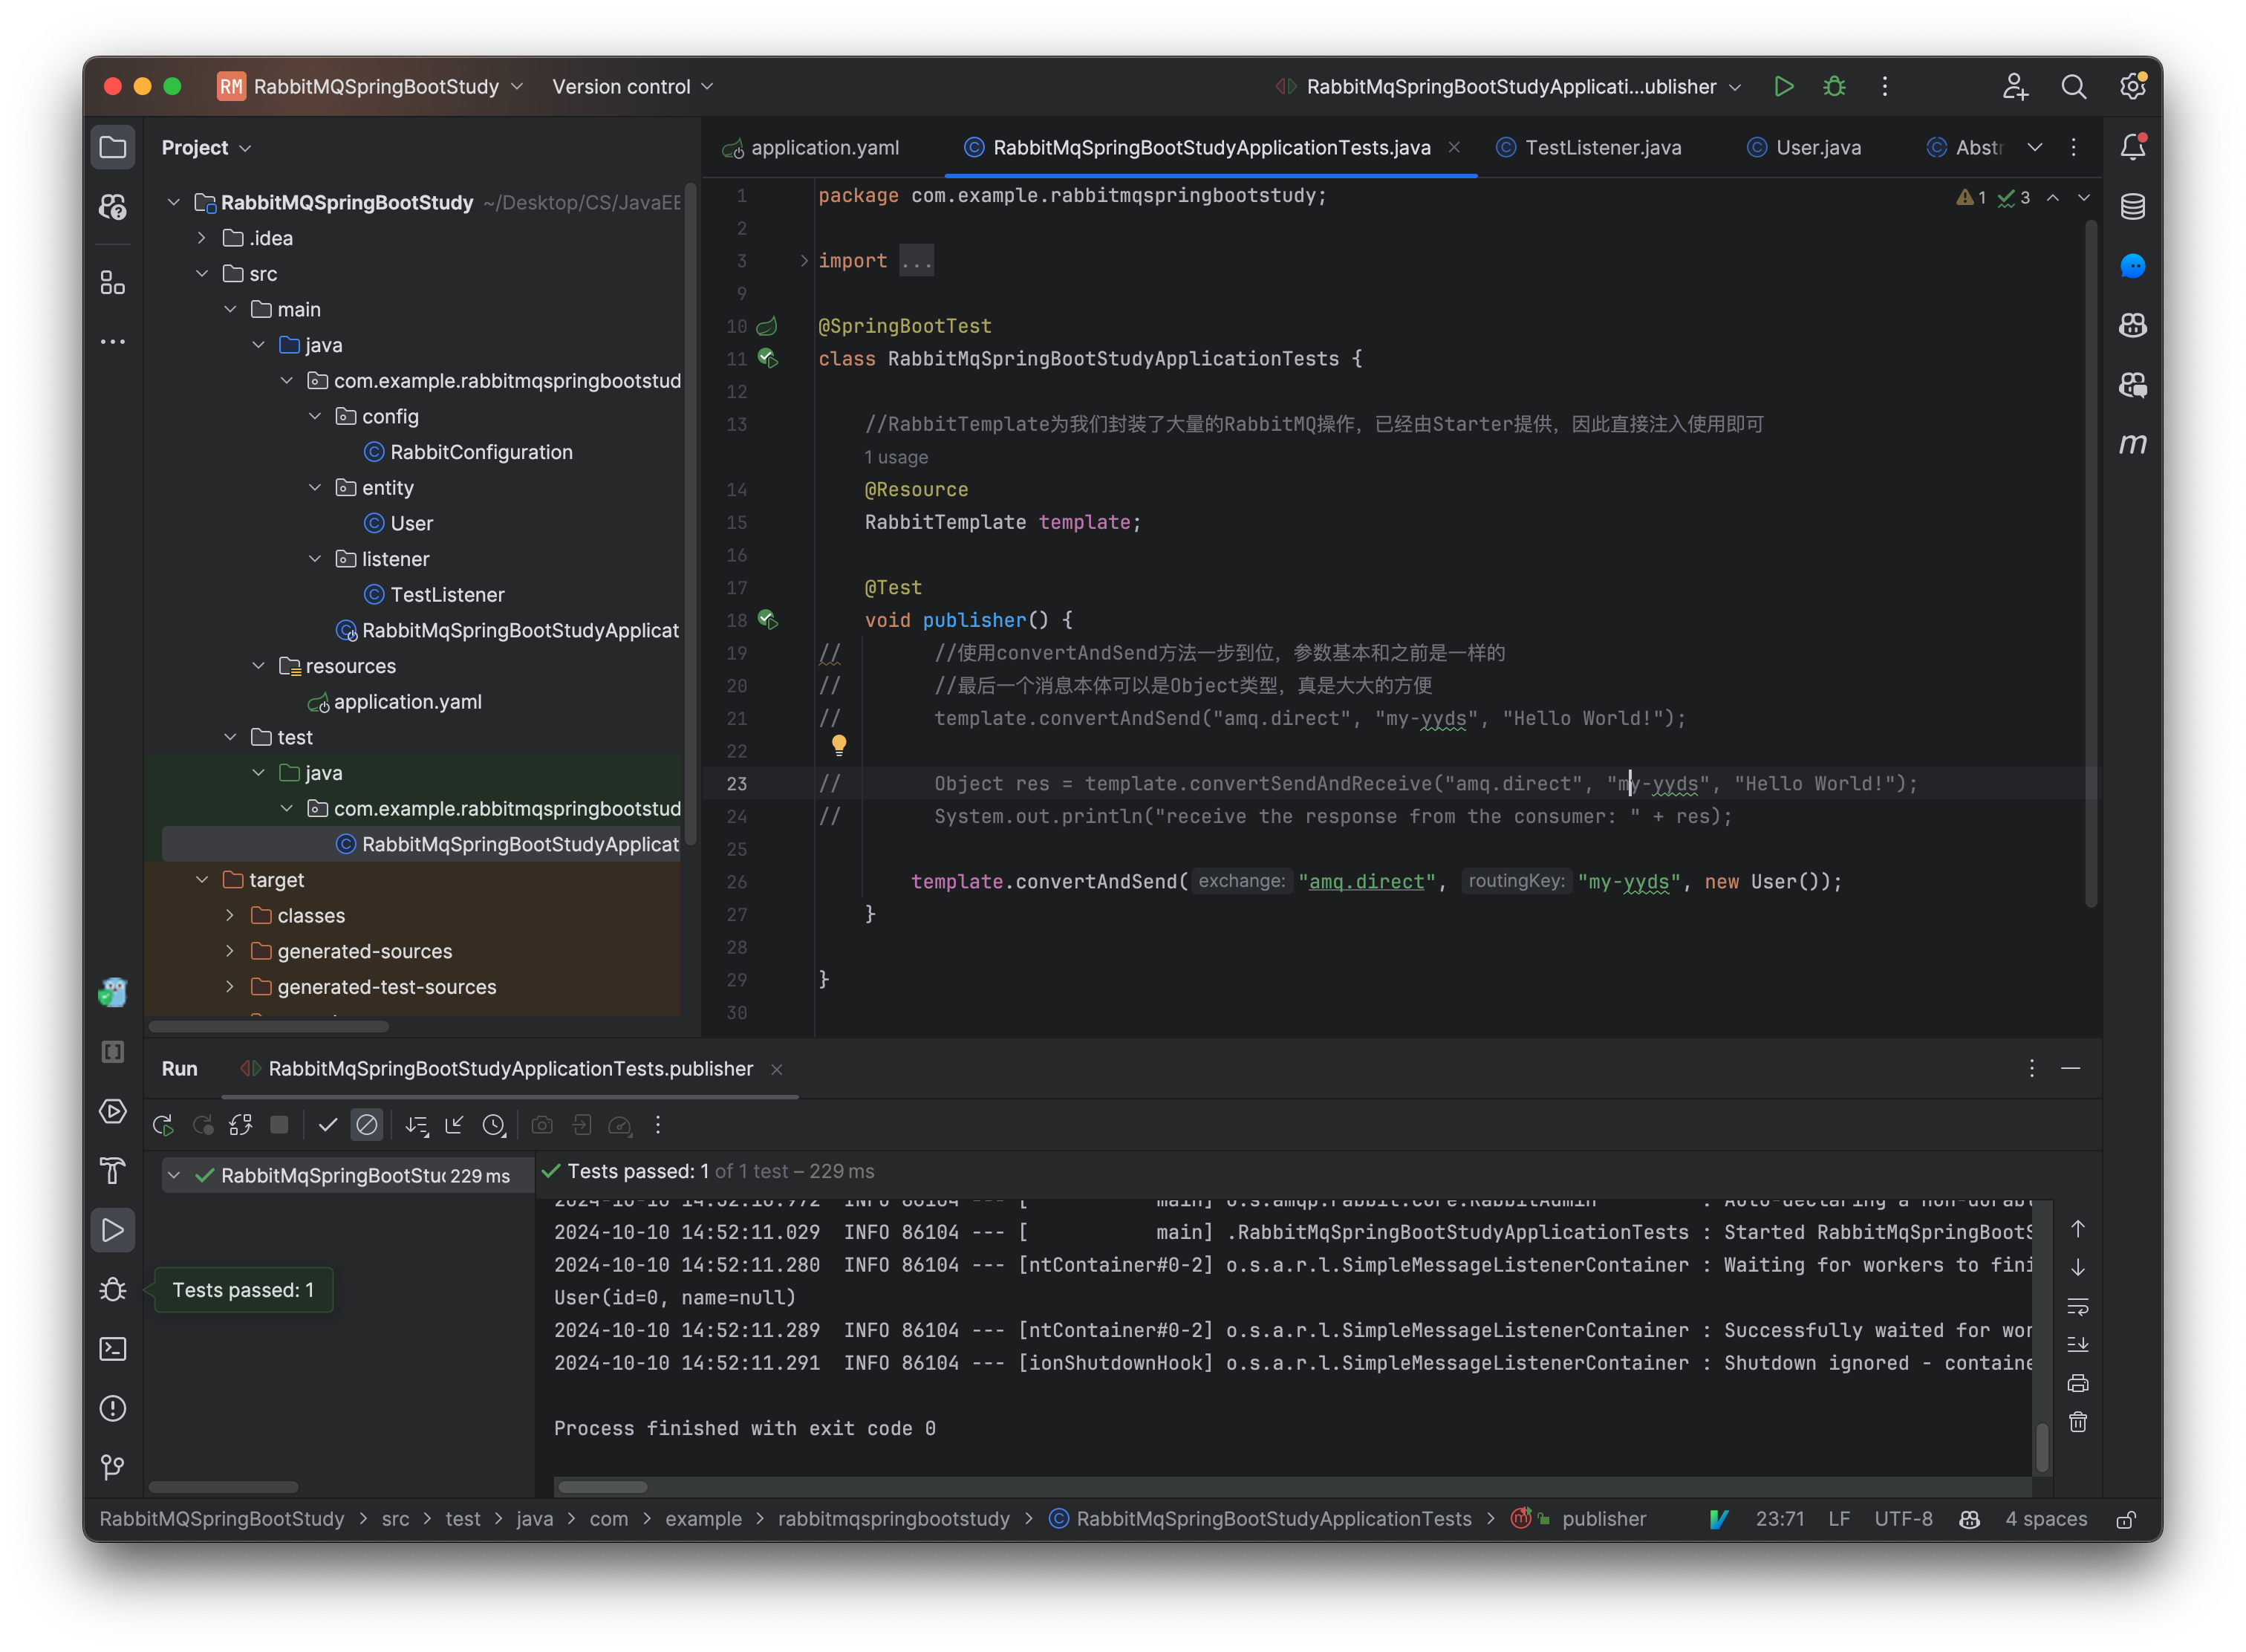Image resolution: width=2246 pixels, height=1652 pixels.
Task: Open the Maven tool window icon
Action: 2132,444
